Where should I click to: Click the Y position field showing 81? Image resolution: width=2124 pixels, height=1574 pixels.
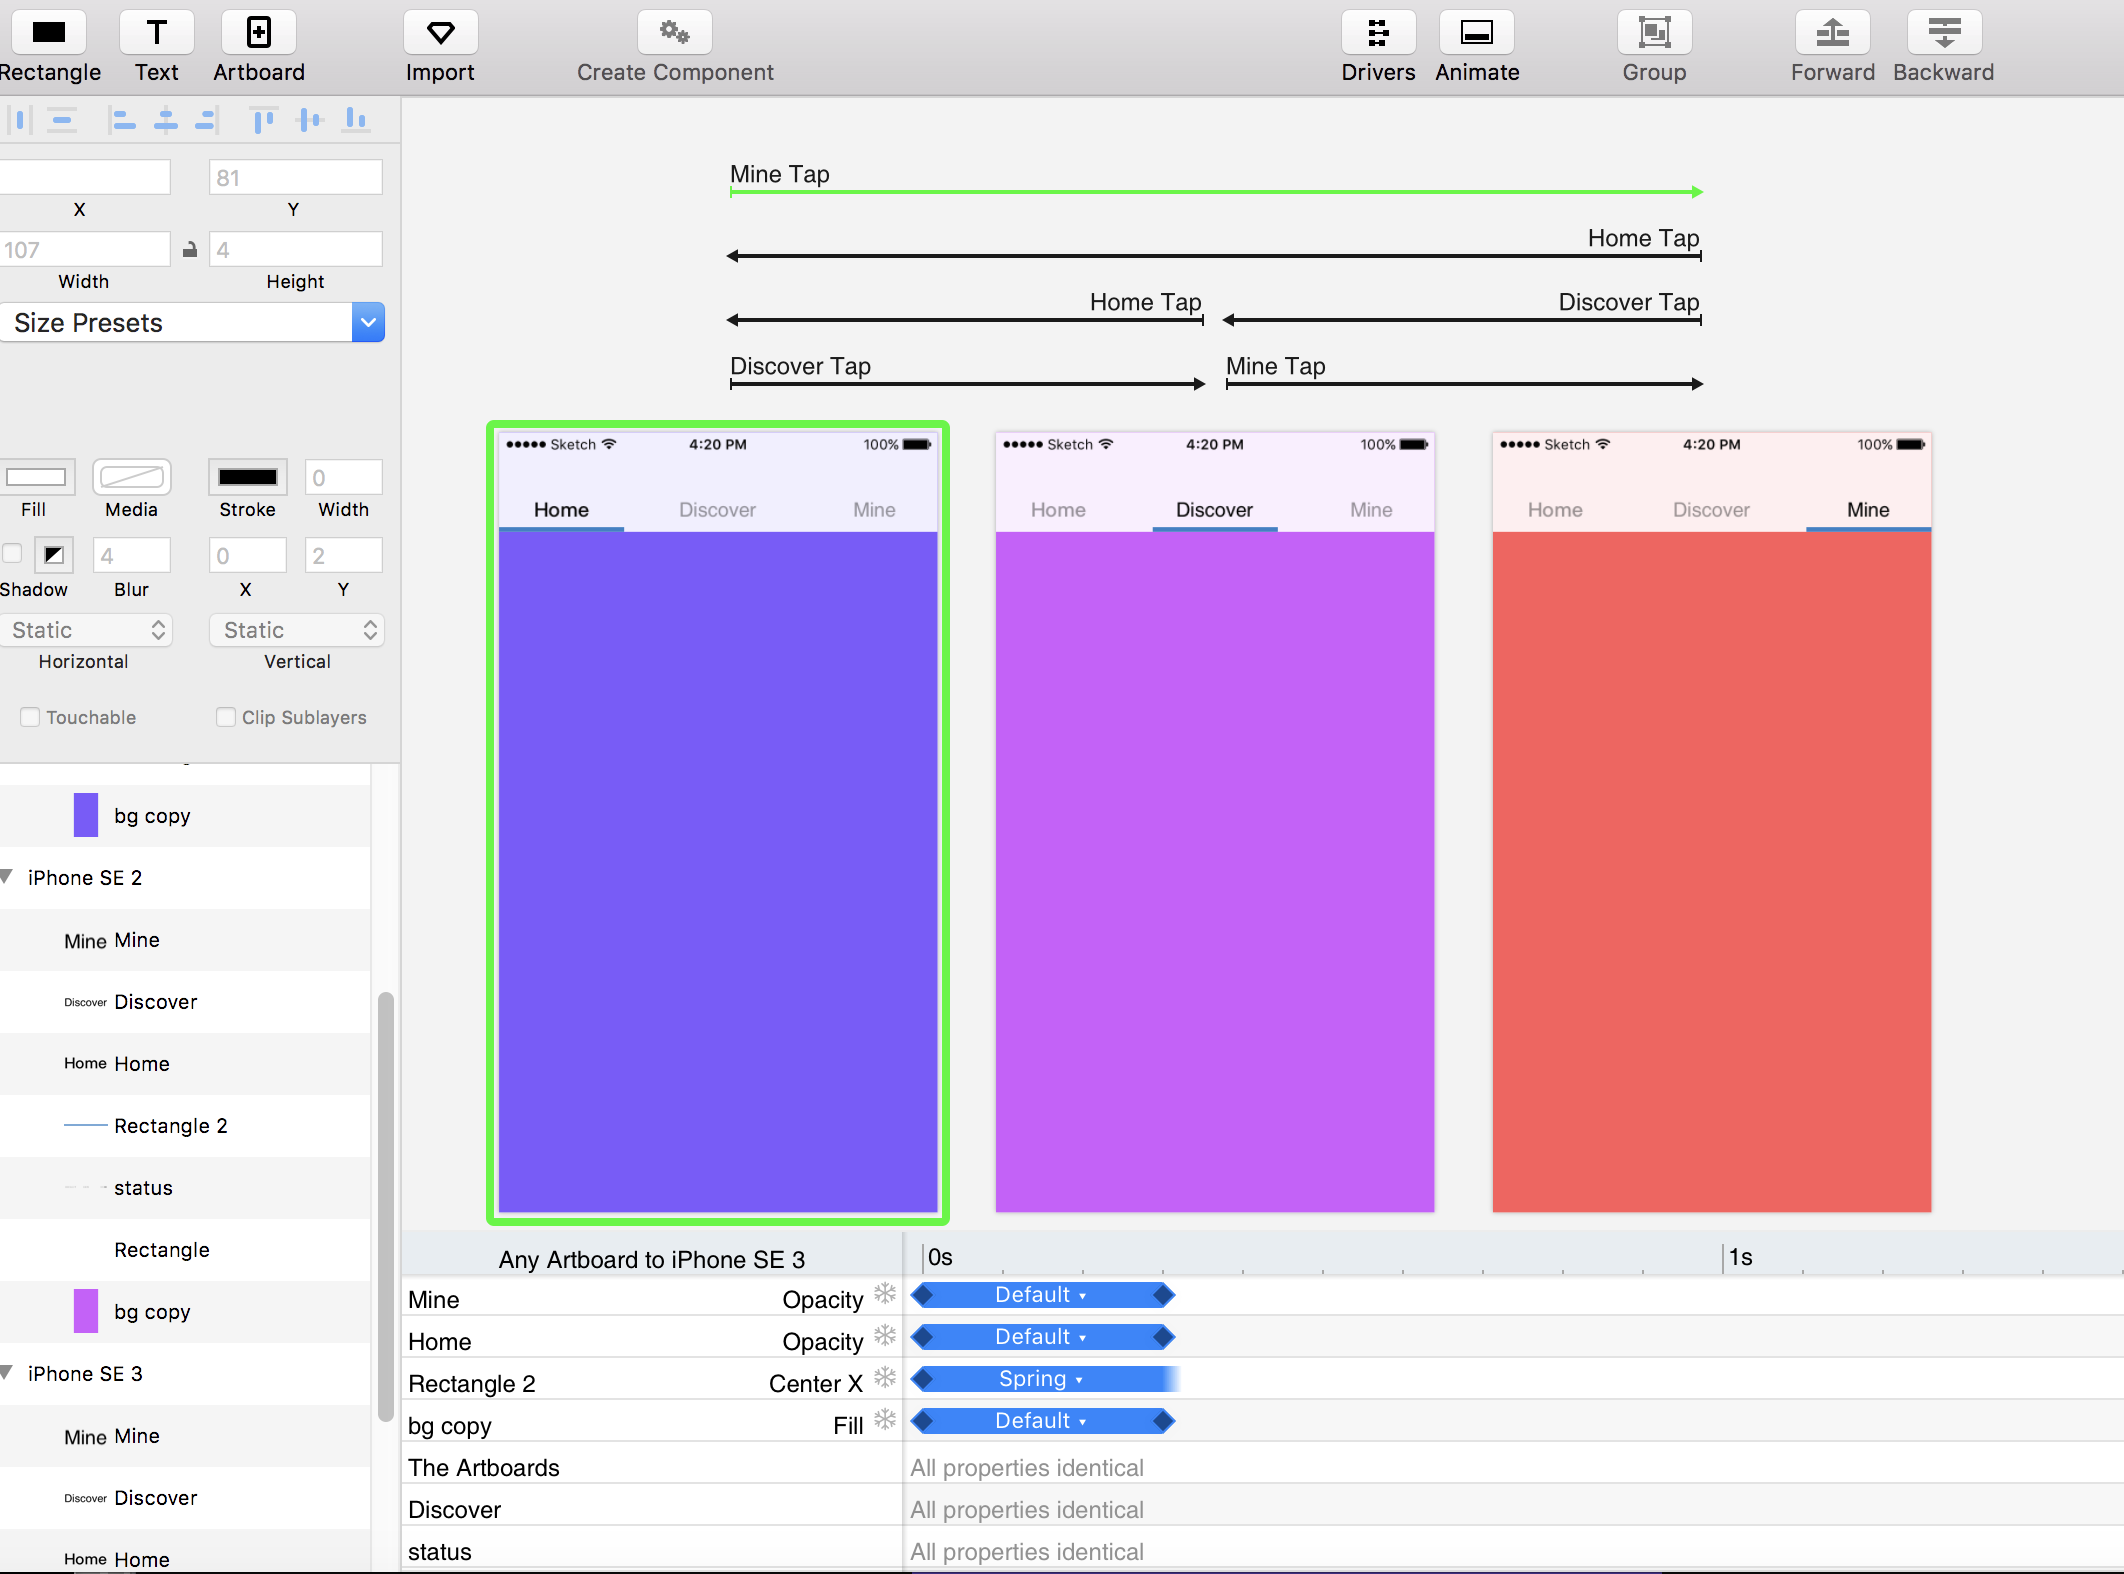296,177
